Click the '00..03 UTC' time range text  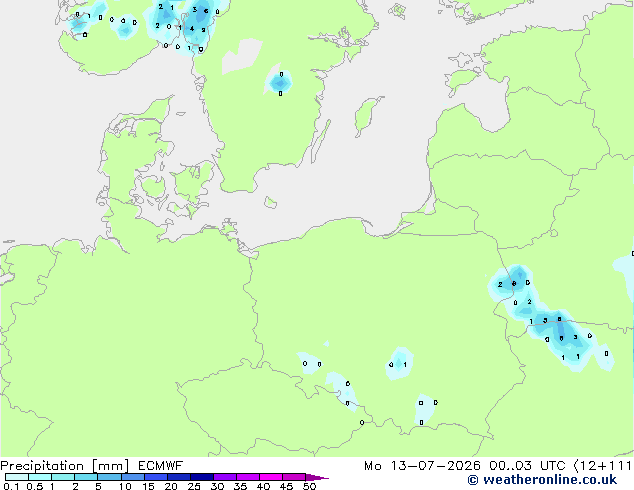coord(527,466)
